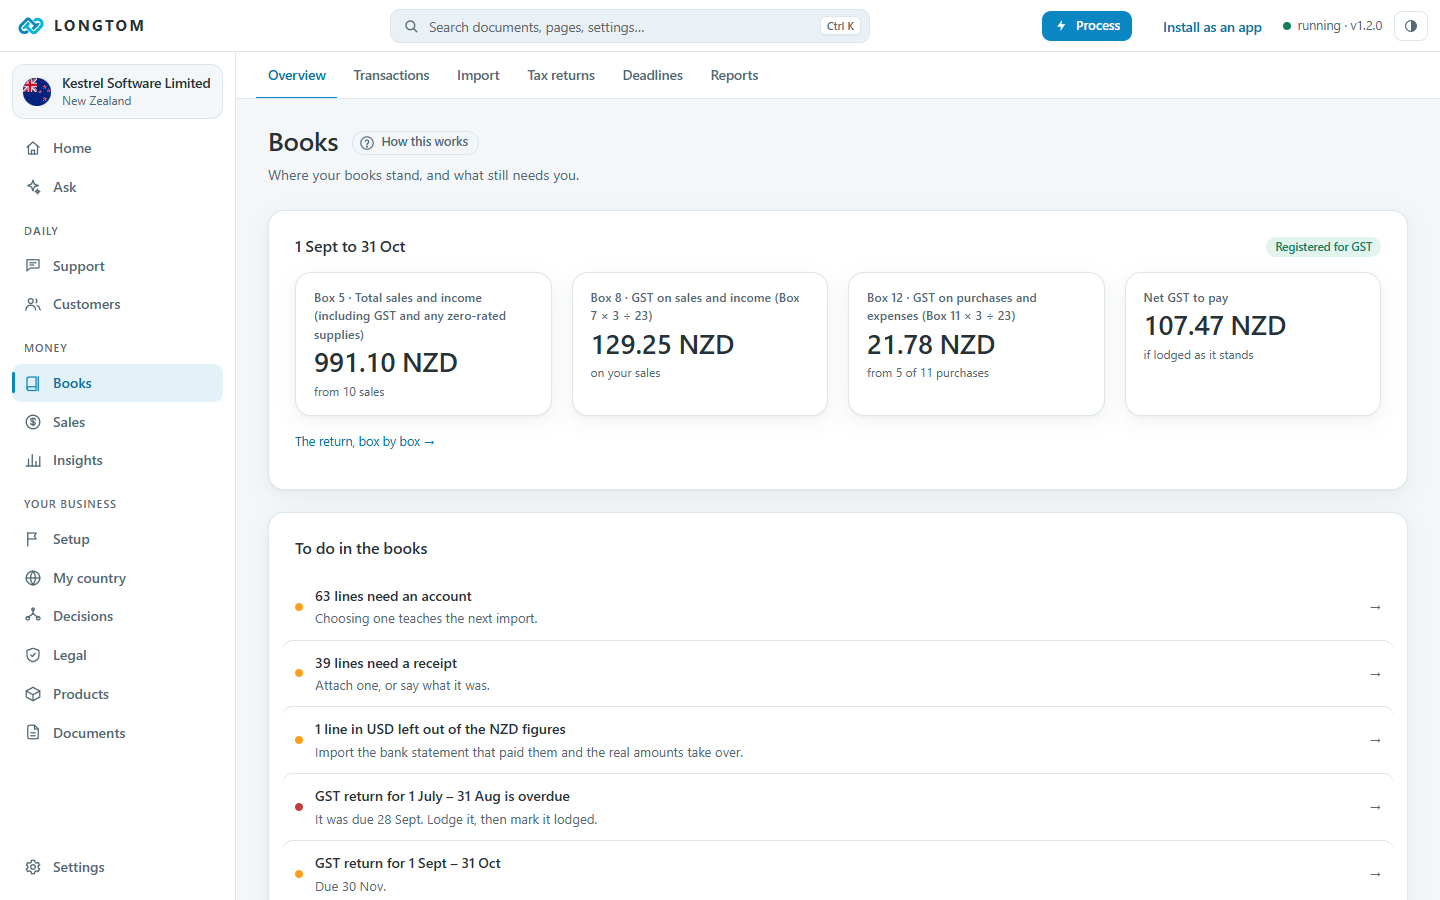Click the Longtom logo icon
1440x900 pixels.
pos(31,26)
